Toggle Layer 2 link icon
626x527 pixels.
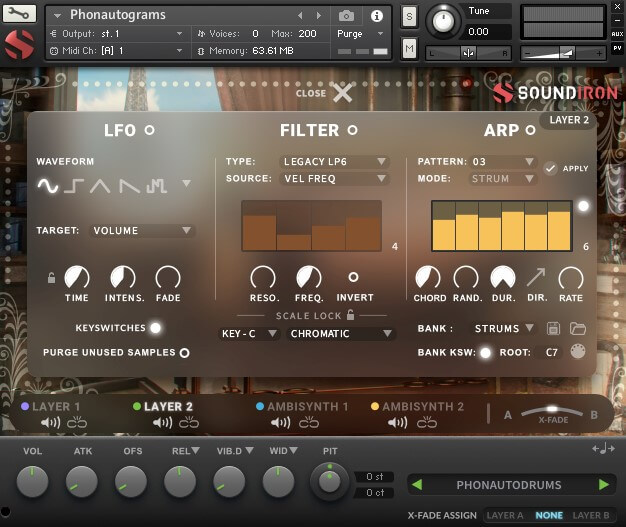189,422
